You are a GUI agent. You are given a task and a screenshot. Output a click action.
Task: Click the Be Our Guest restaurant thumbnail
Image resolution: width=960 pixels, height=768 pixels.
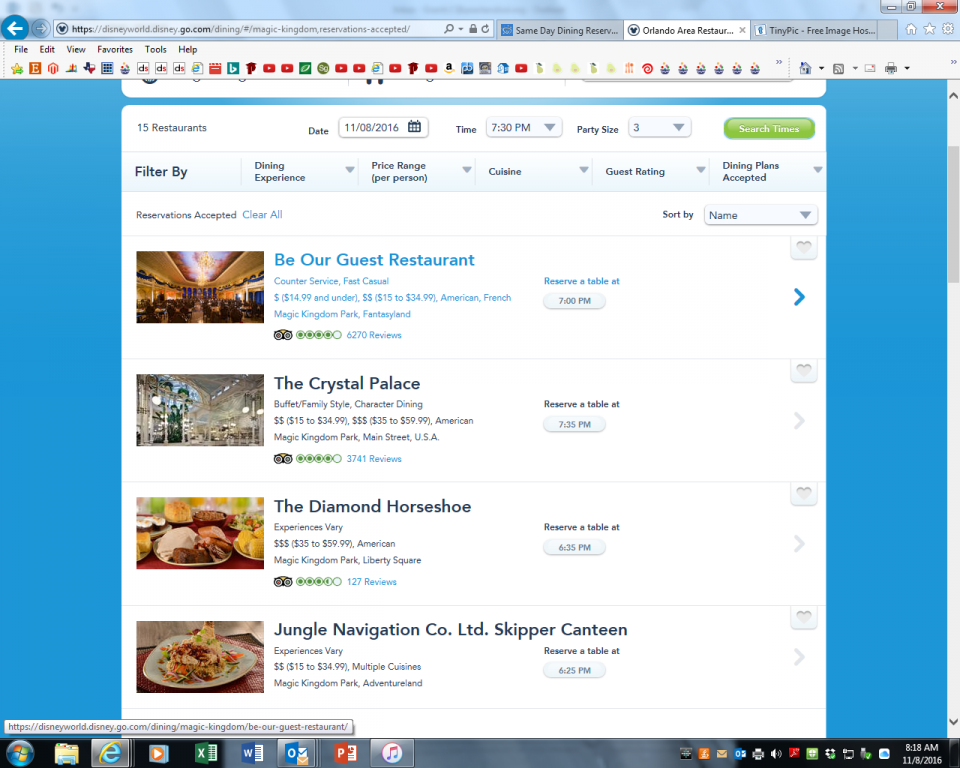click(200, 287)
